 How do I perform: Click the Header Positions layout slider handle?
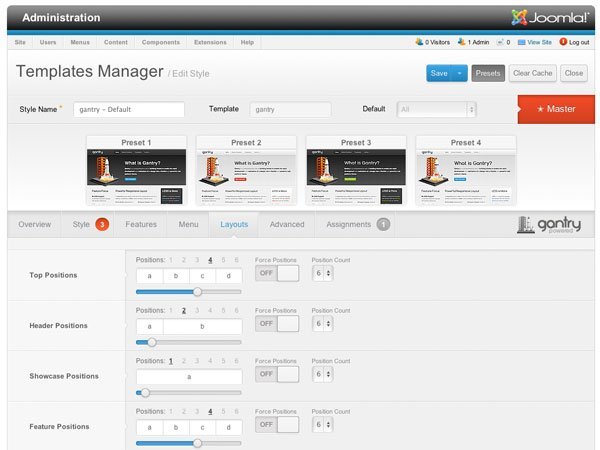click(152, 342)
